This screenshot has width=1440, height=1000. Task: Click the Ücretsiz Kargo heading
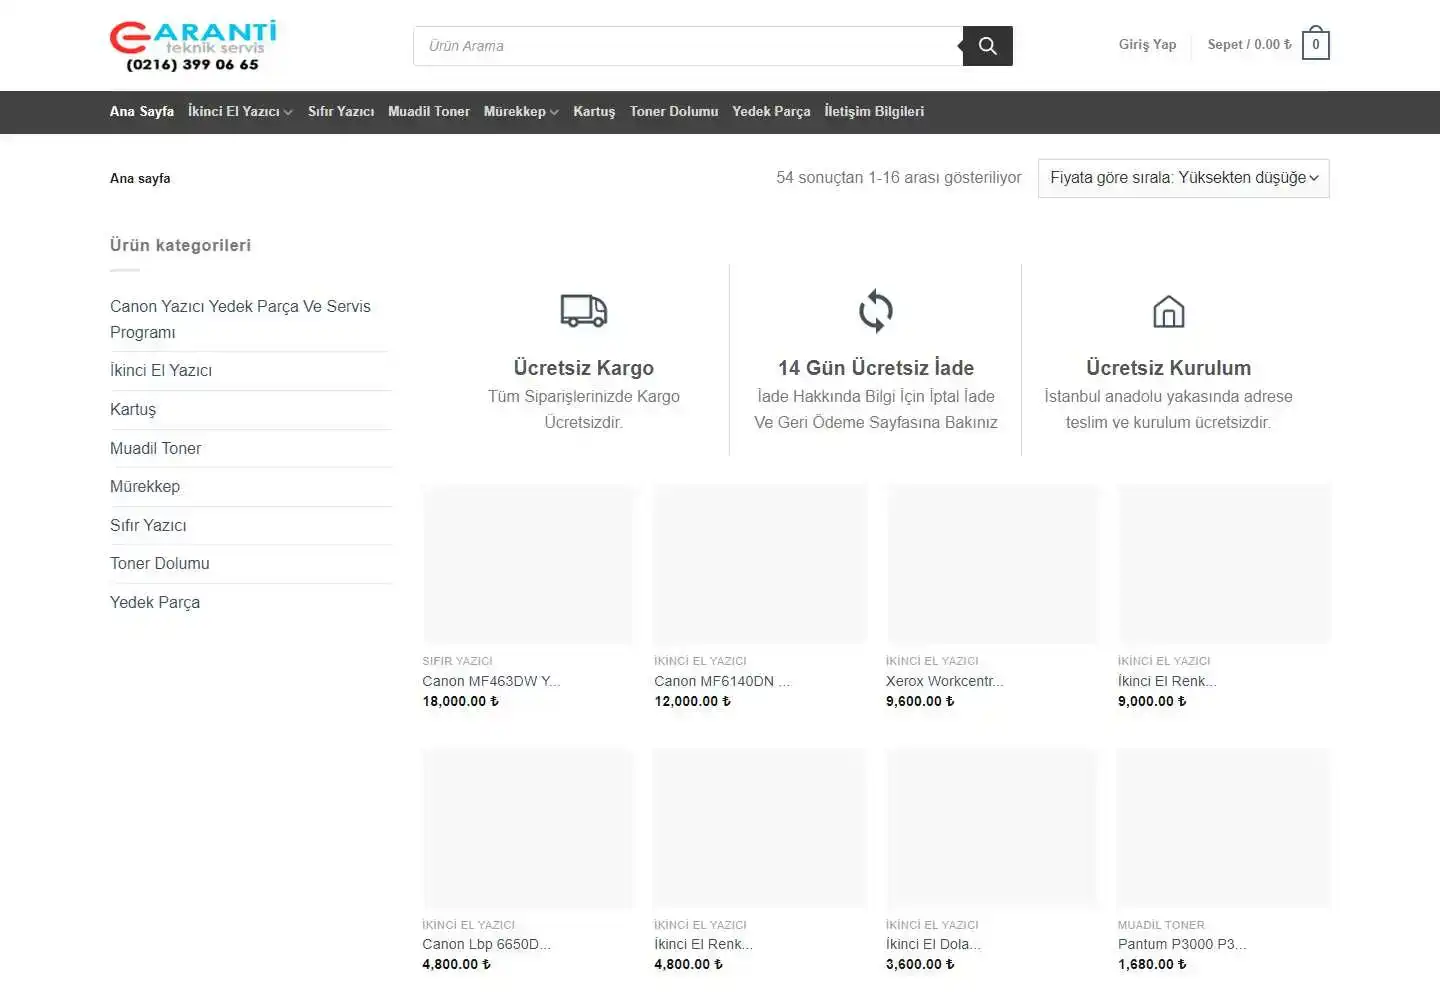click(x=584, y=367)
